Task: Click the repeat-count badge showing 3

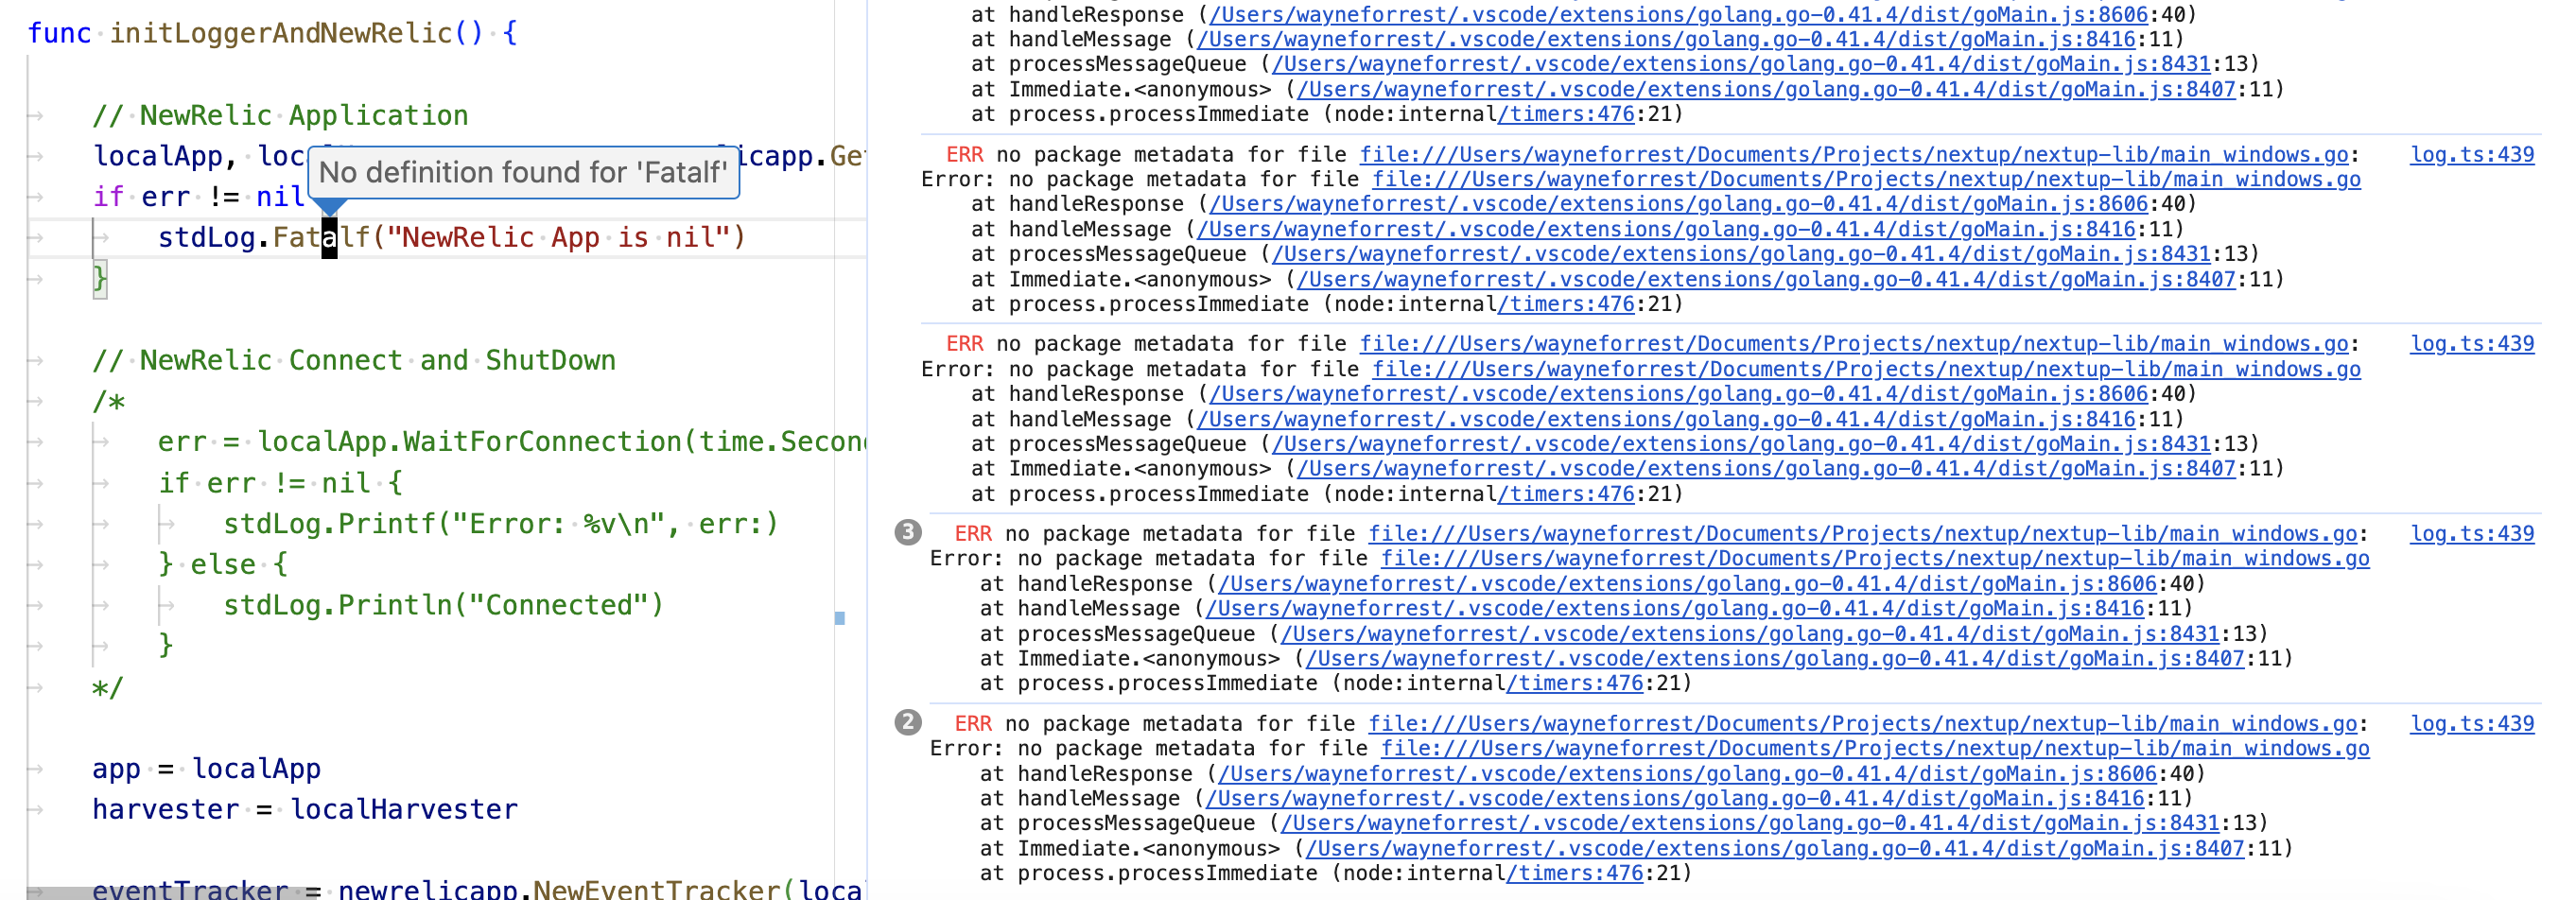Action: pyautogui.click(x=907, y=532)
